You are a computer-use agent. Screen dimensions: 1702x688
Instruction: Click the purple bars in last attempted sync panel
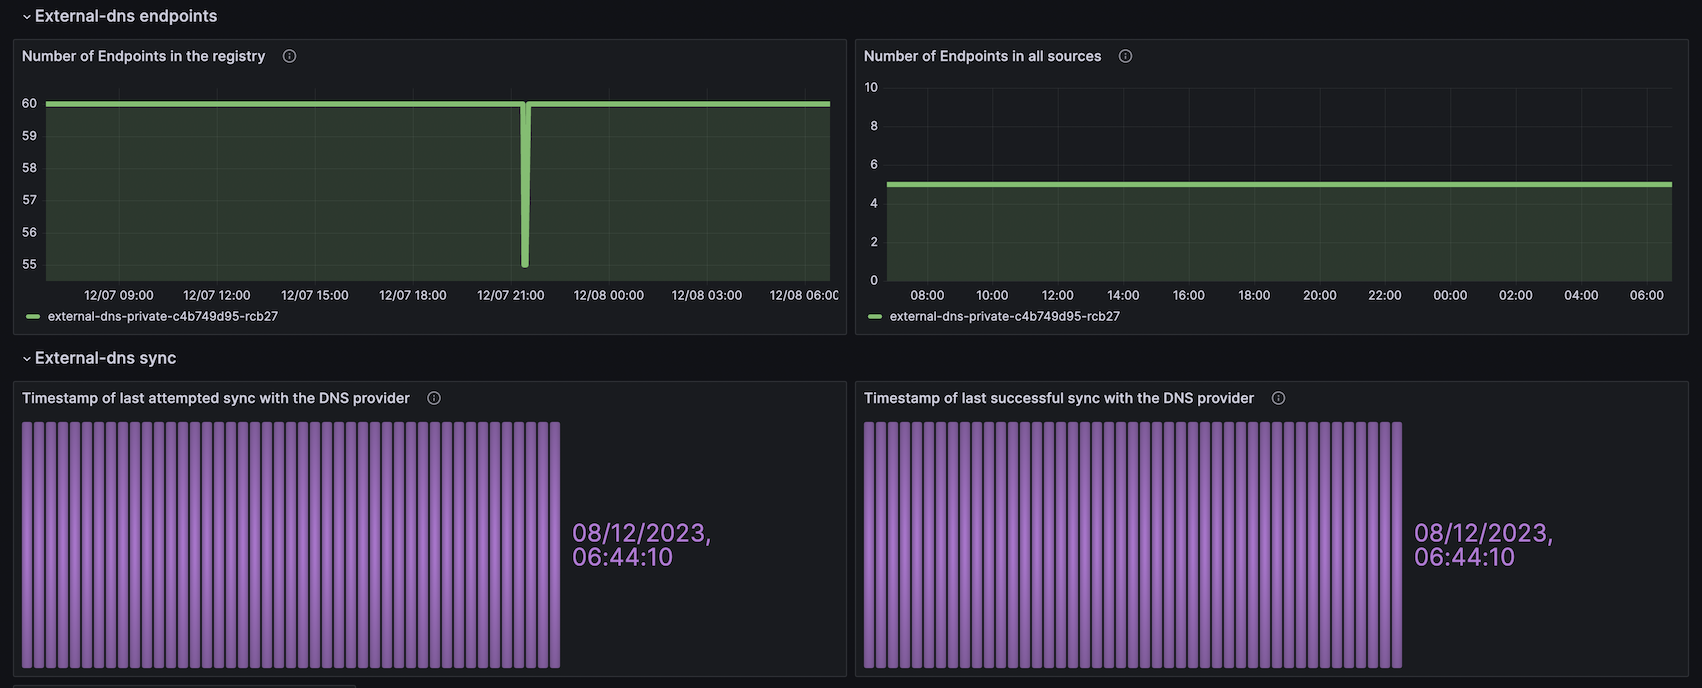tap(290, 545)
